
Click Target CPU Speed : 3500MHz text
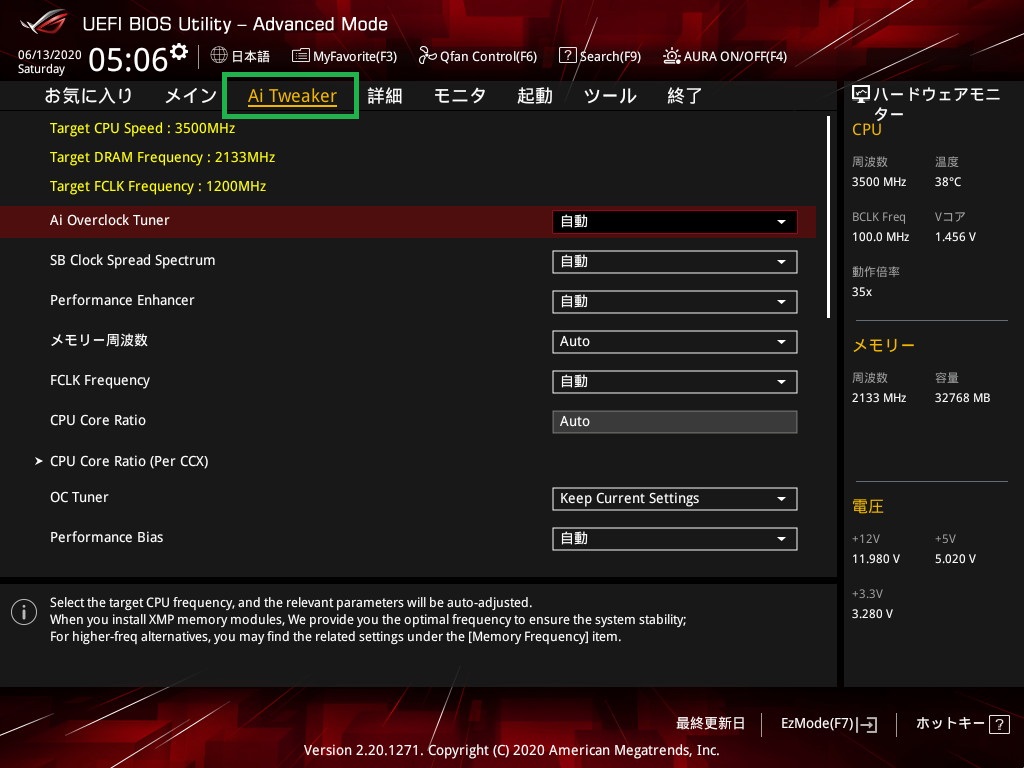tap(142, 129)
